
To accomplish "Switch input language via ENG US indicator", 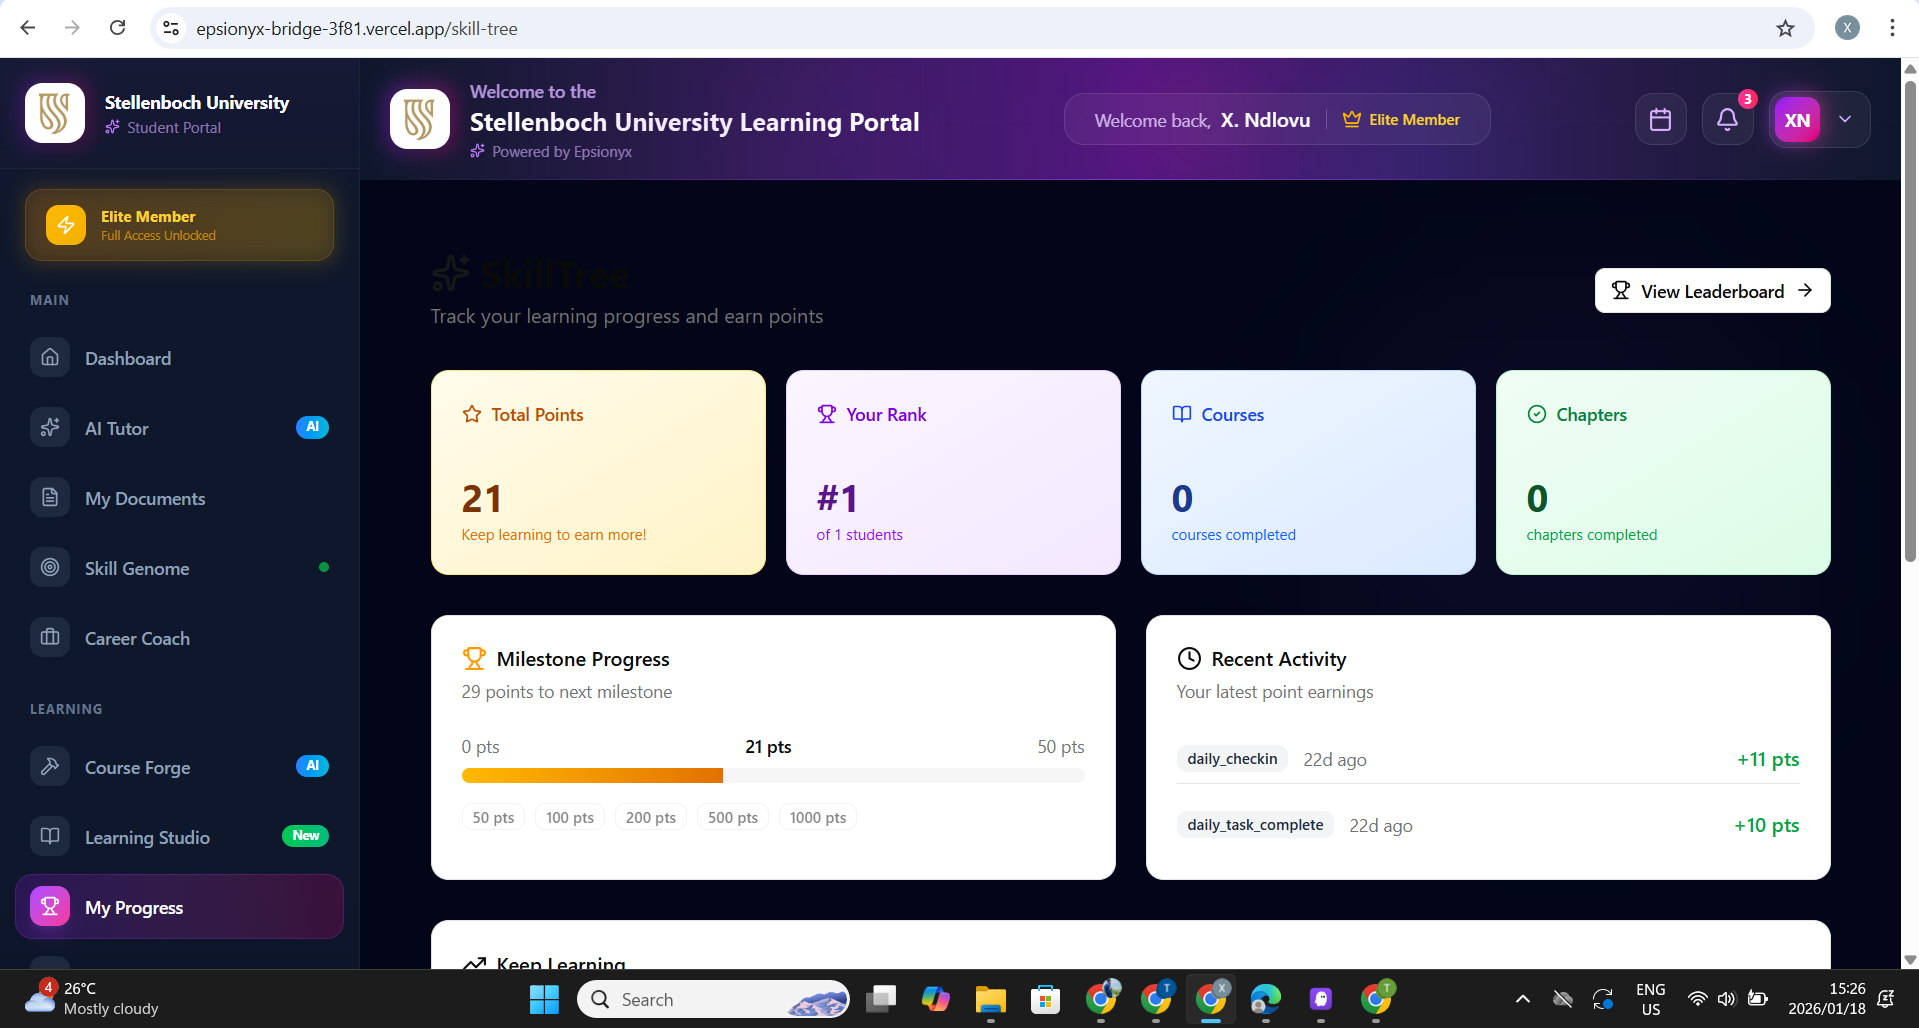I will (x=1651, y=999).
